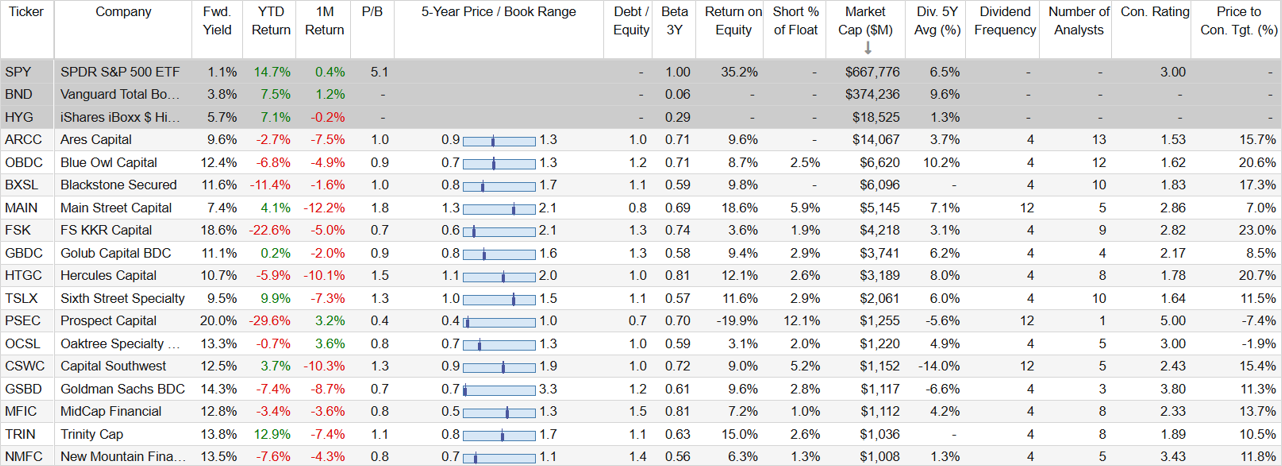The image size is (1282, 466).
Task: Click the Return on Equity header
Action: coord(733,21)
